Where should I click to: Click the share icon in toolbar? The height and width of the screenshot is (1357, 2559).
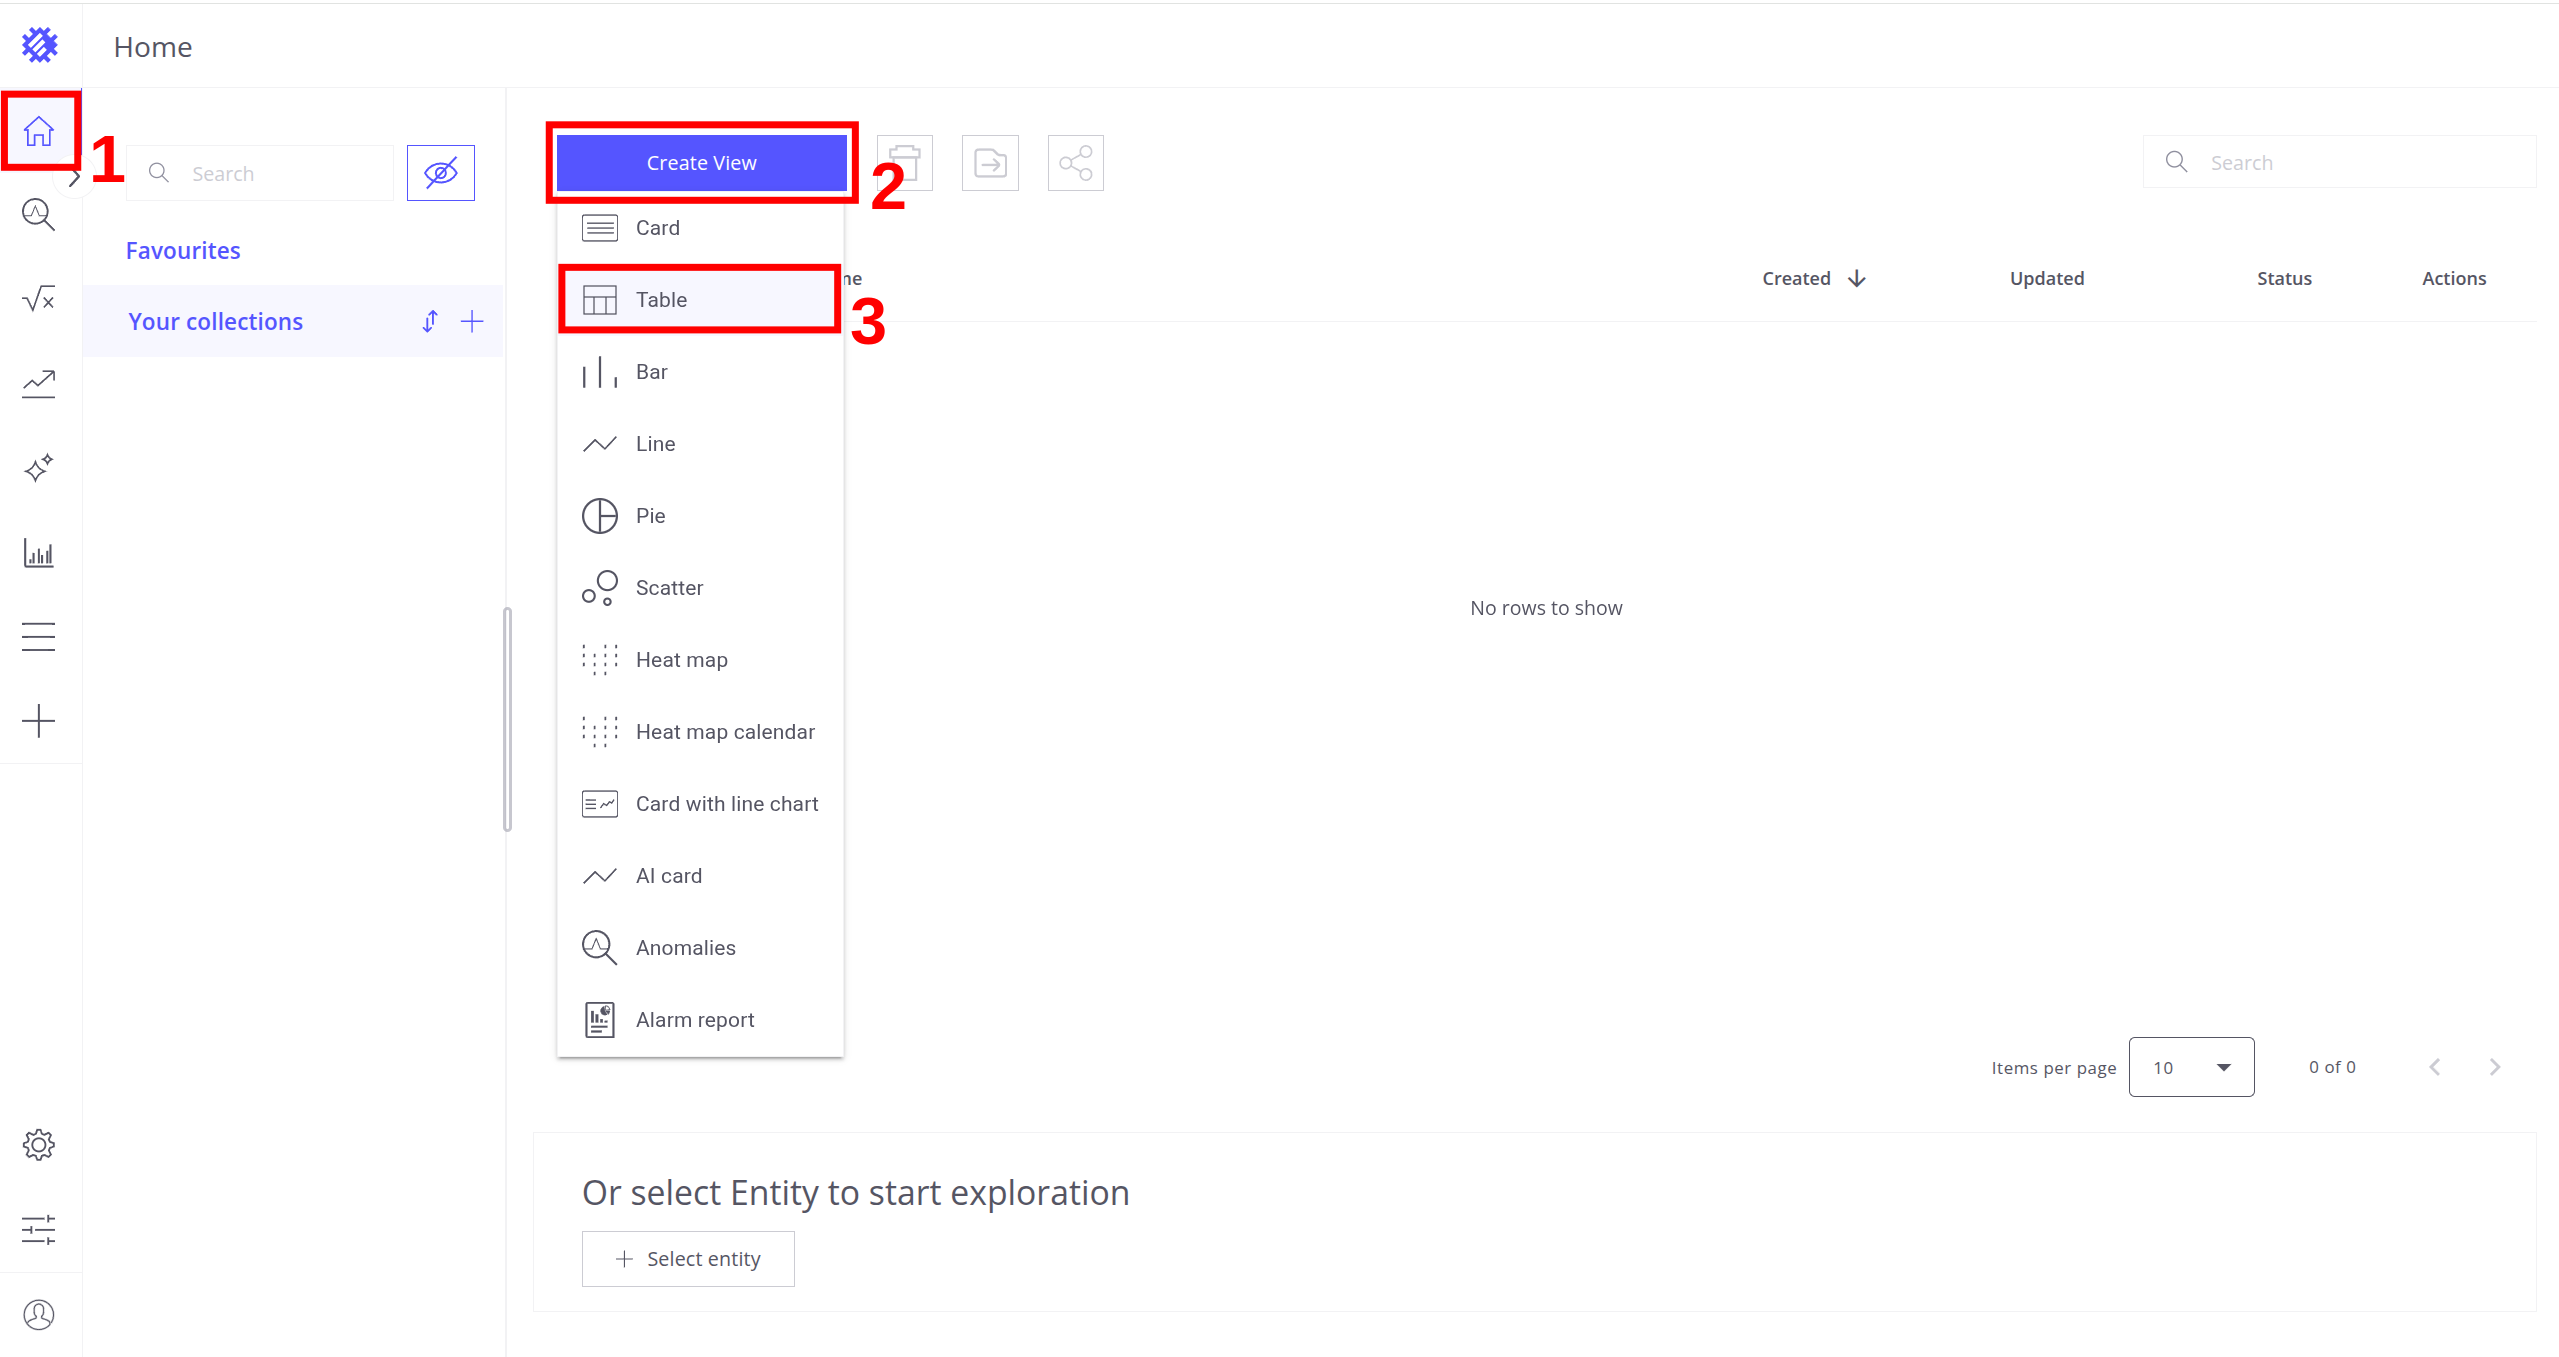pos(1075,163)
